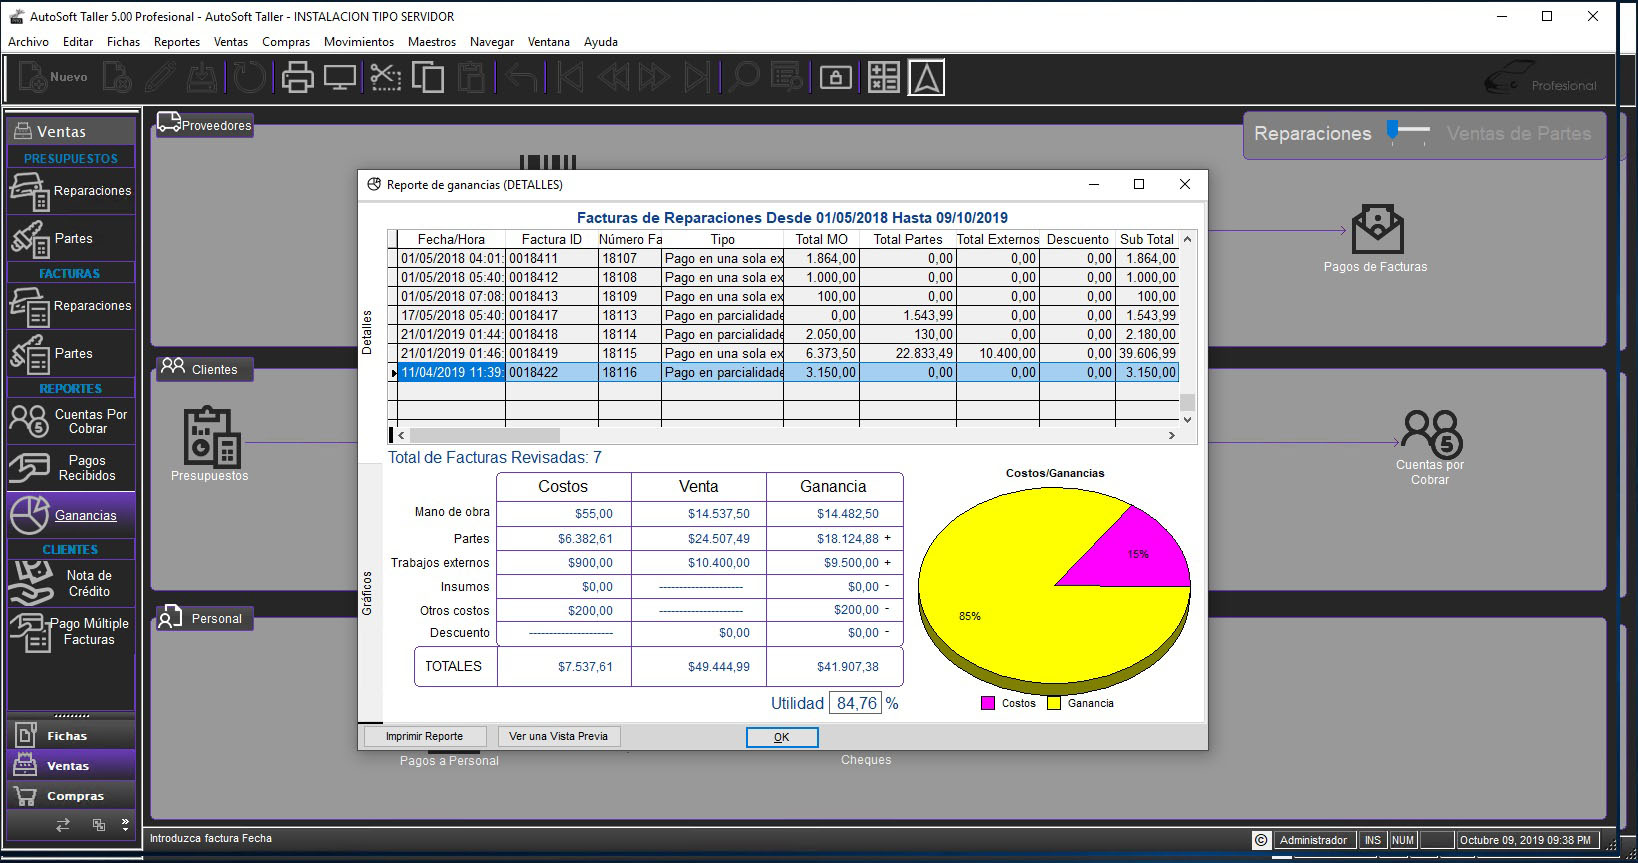Open Partes under Facturas in sidebar
Image resolution: width=1638 pixels, height=863 pixels.
pos(71,354)
